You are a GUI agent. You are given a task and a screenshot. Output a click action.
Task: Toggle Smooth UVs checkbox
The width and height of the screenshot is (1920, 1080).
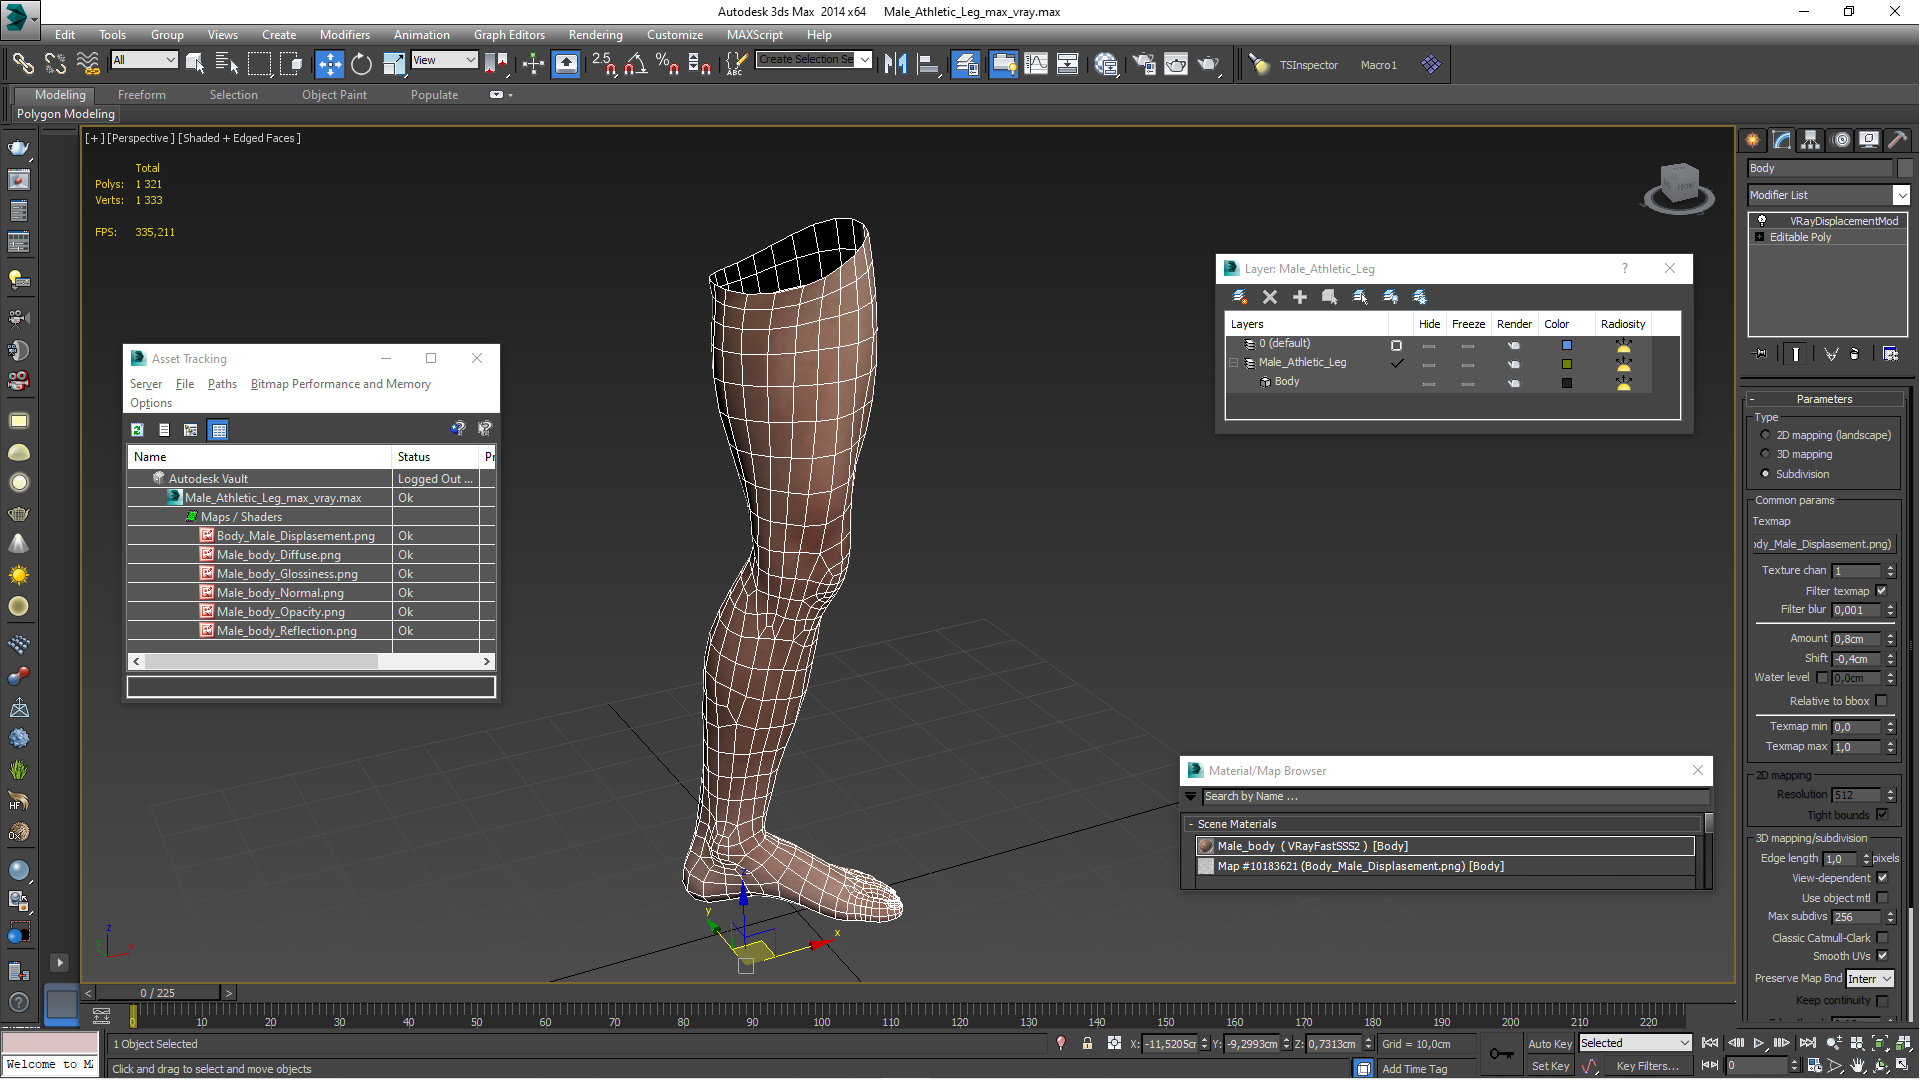(1882, 956)
